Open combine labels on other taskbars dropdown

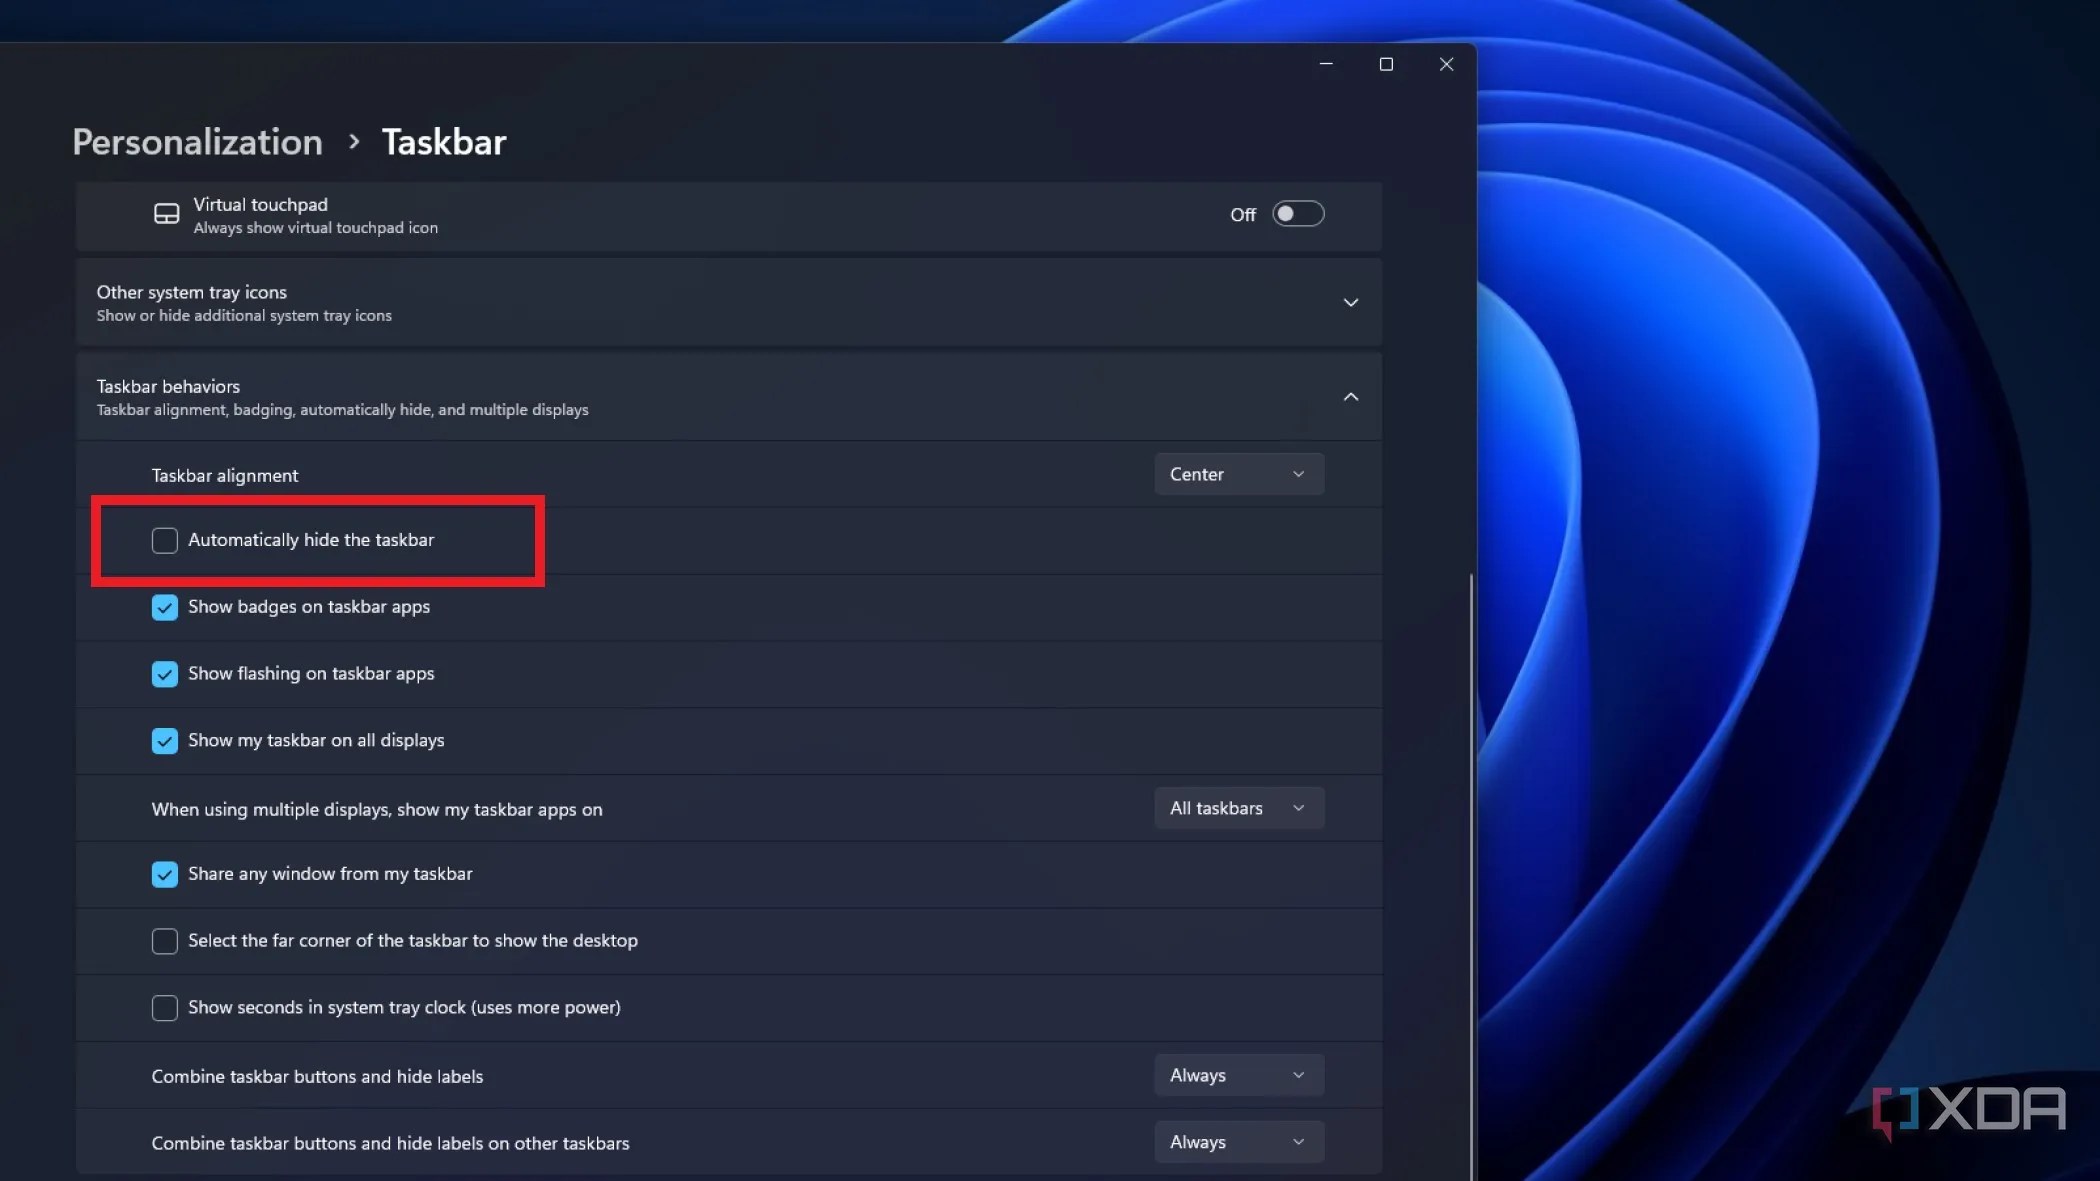(x=1238, y=1141)
